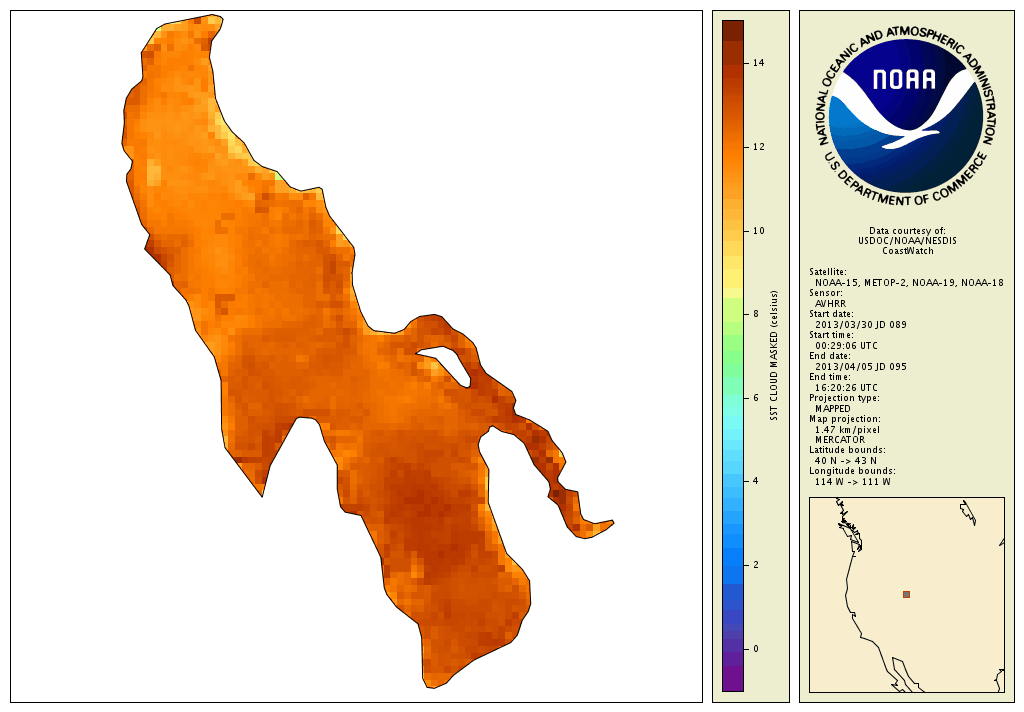Image resolution: width=1024 pixels, height=712 pixels.
Task: Click the inset overview map of the US west coast
Action: point(906,594)
